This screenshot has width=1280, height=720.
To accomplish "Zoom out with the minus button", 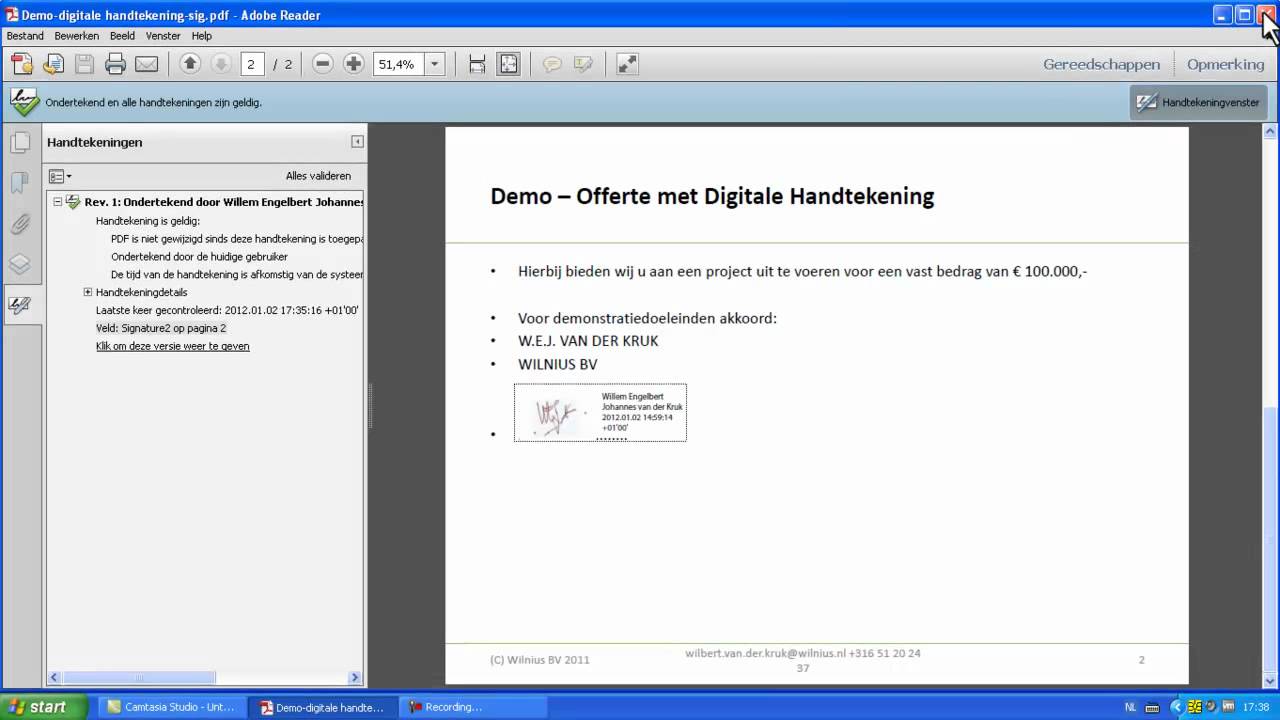I will coord(322,64).
